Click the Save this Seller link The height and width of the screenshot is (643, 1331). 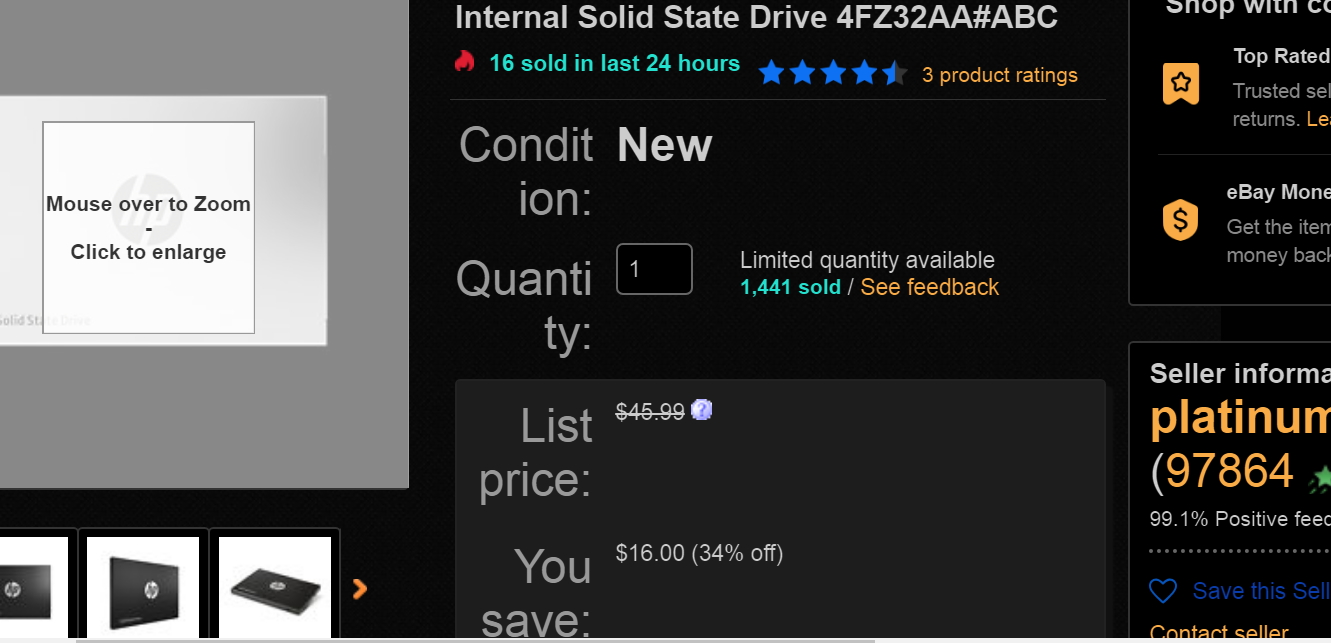coord(1261,591)
